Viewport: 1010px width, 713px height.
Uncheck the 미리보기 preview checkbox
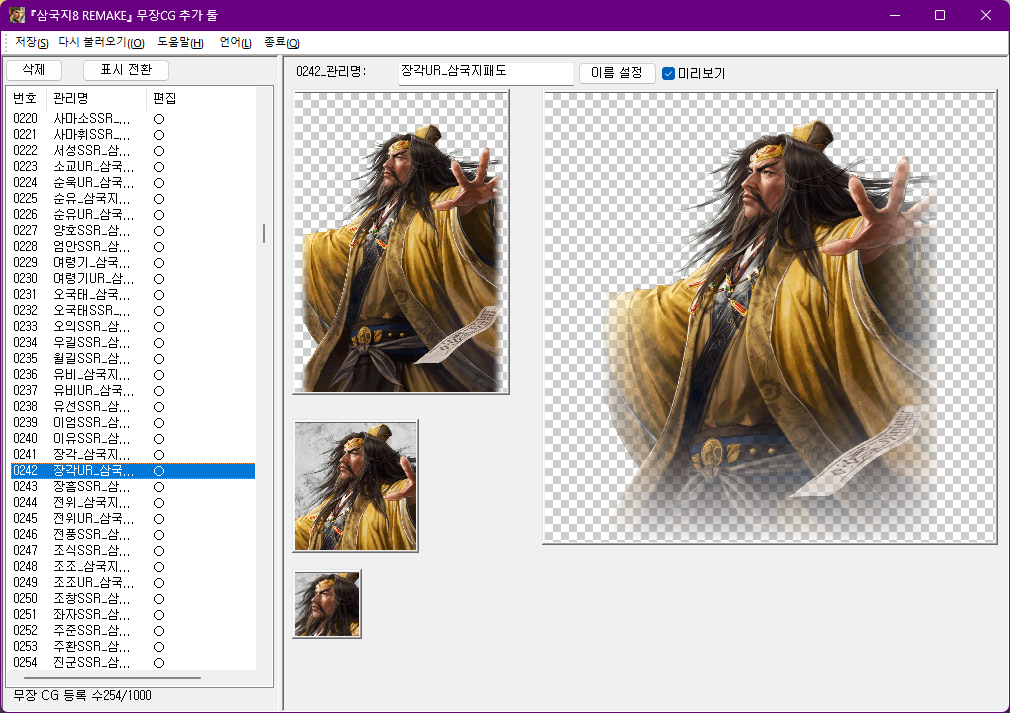[669, 73]
